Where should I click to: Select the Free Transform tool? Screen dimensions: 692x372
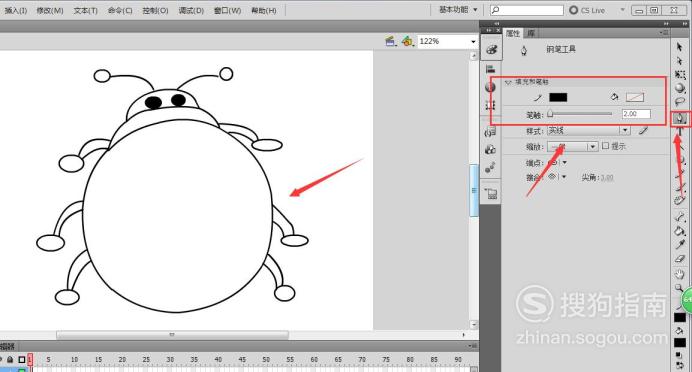[680, 75]
